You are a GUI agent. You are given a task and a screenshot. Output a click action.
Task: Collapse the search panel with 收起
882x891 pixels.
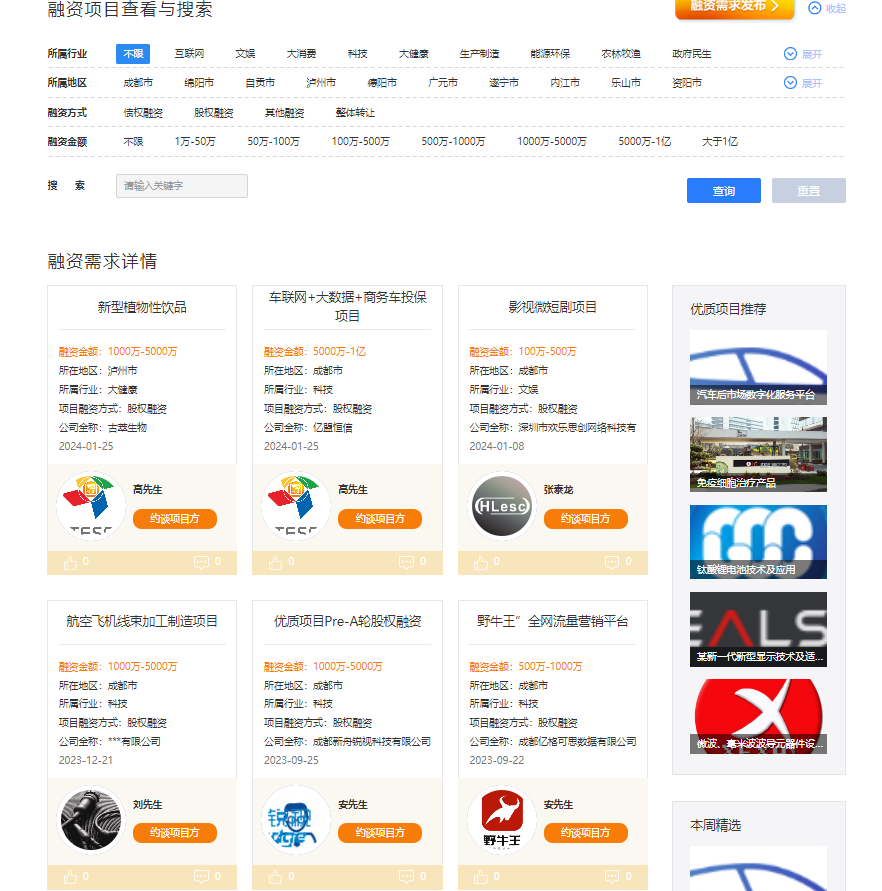827,8
